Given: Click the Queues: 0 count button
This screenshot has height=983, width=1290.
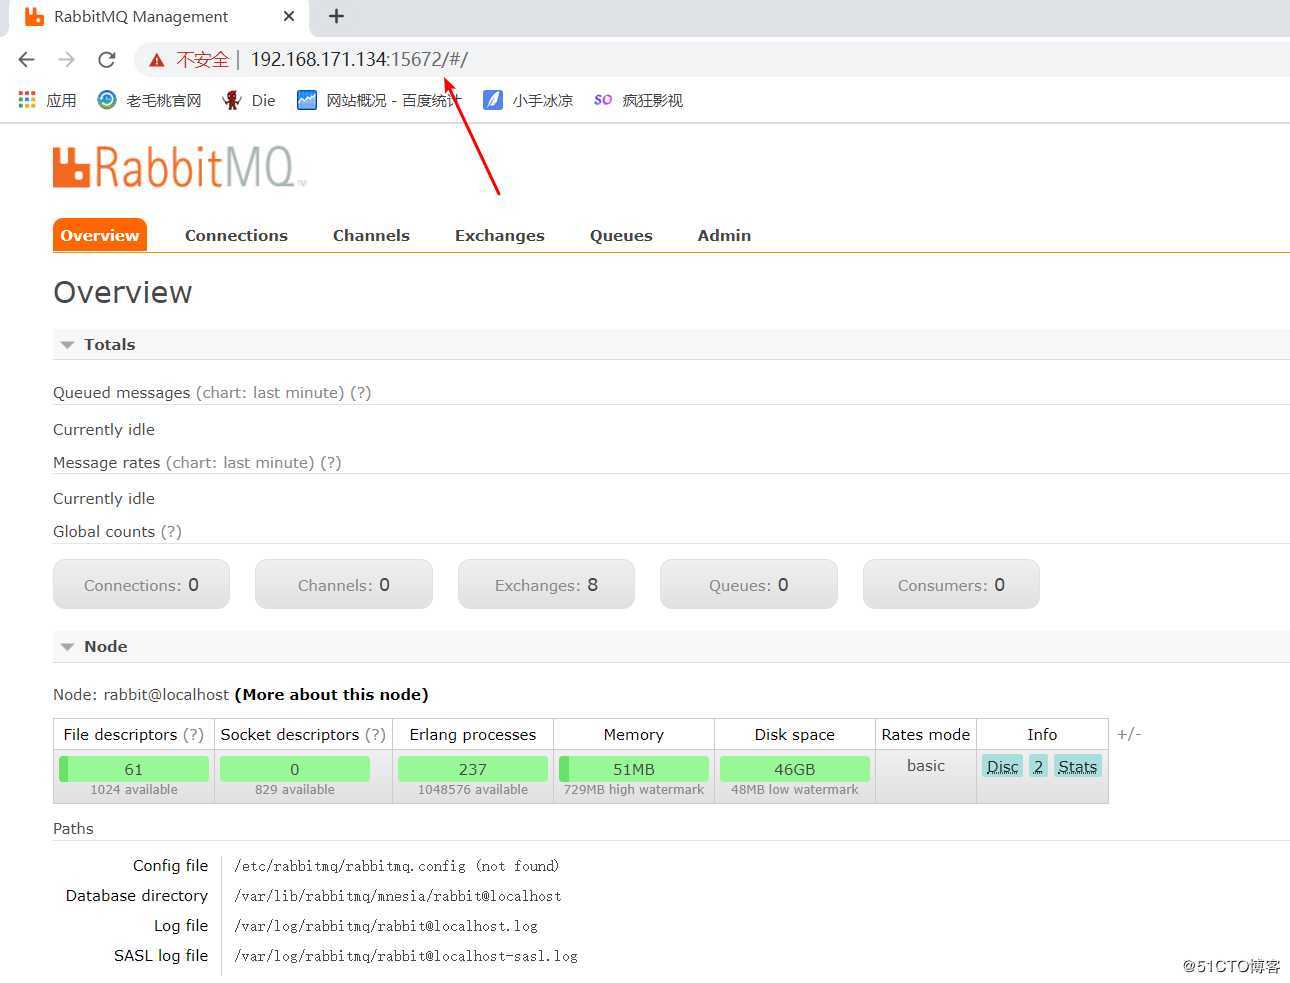Looking at the screenshot, I should (748, 585).
